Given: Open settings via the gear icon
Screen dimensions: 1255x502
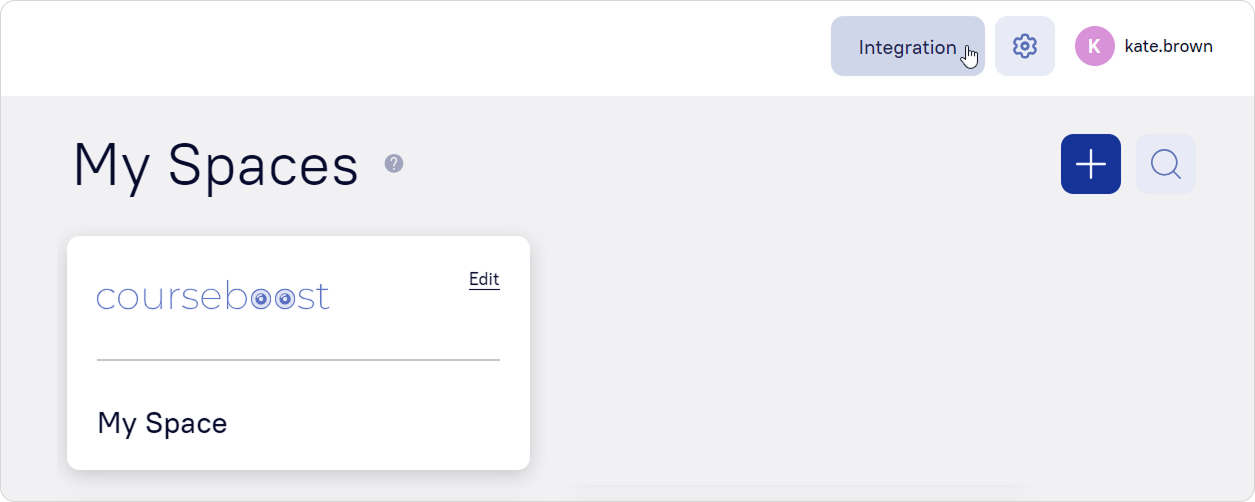Looking at the screenshot, I should point(1024,46).
